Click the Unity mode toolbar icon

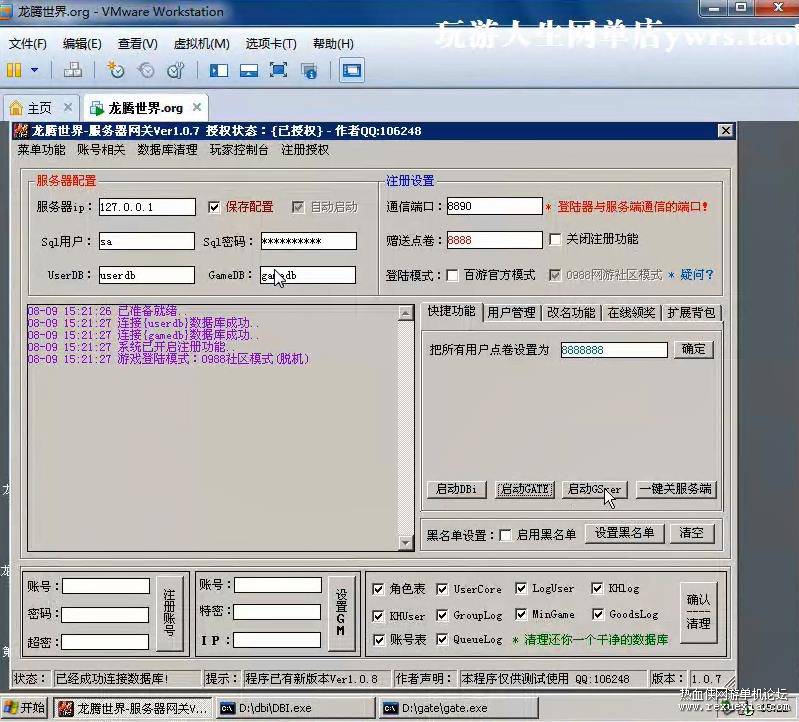308,70
